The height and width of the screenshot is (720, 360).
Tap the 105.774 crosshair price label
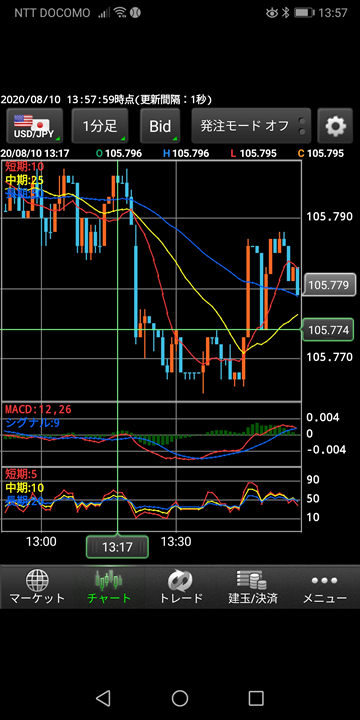328,330
